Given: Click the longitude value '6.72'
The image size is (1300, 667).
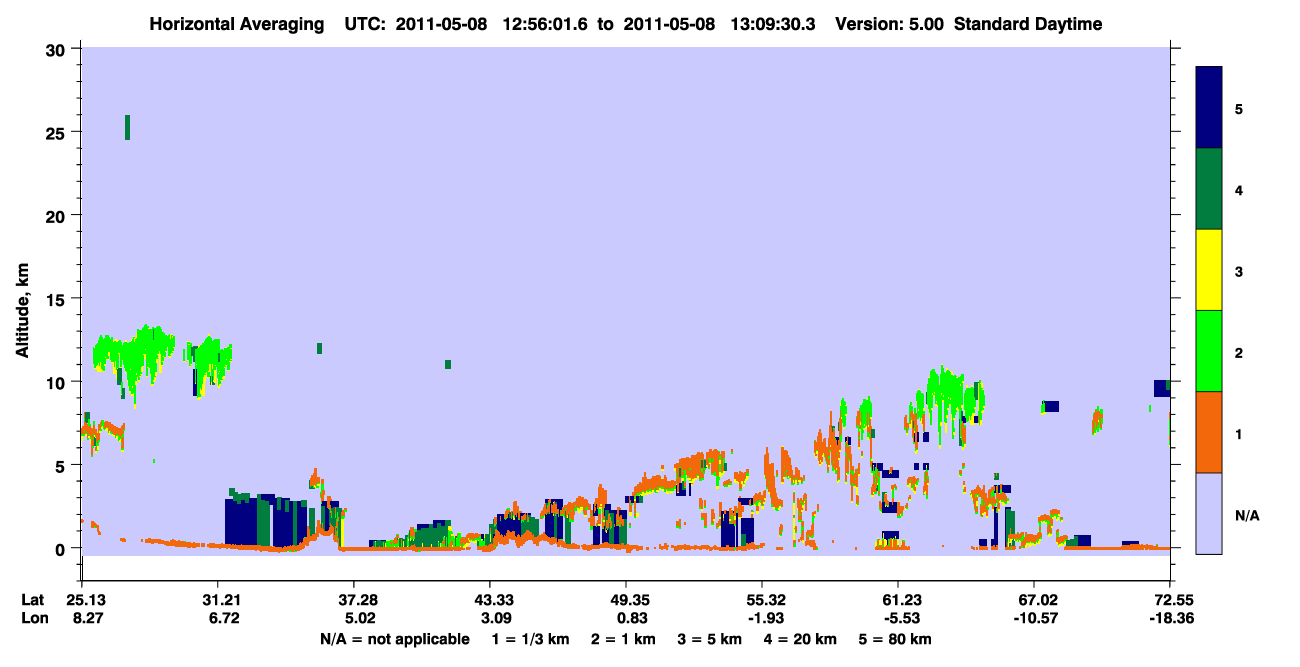Looking at the screenshot, I should click(x=222, y=619).
